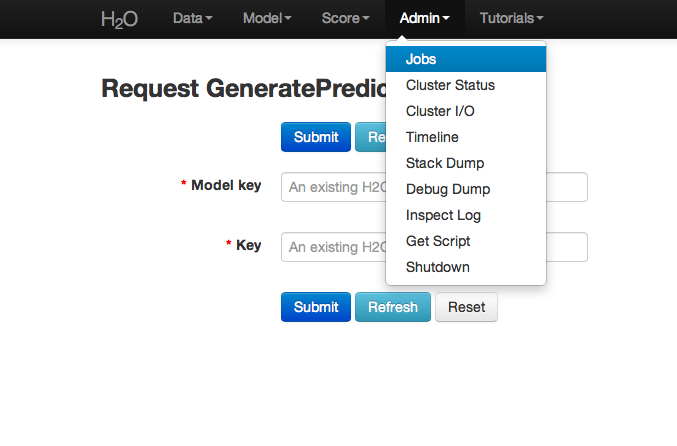Collapse the Admin menu in navbar
The image size is (677, 446).
point(424,18)
